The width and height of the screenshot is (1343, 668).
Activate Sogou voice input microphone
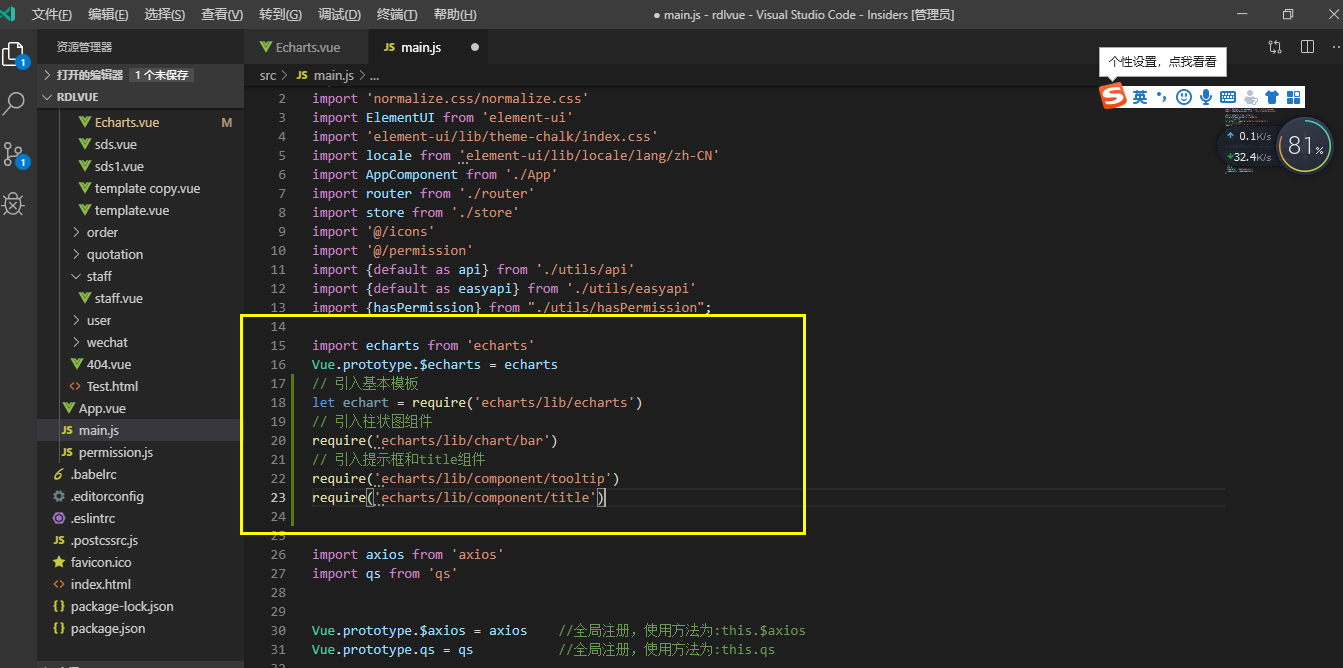coord(1206,97)
